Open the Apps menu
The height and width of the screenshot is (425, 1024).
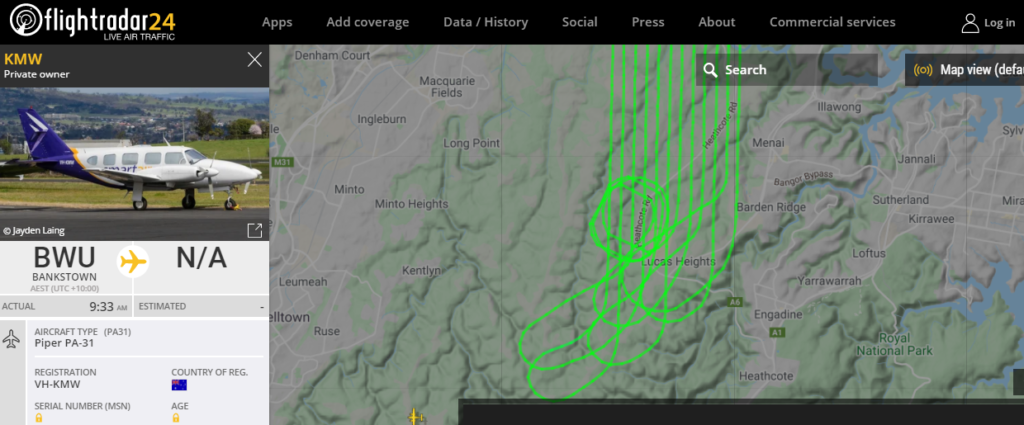tap(277, 22)
